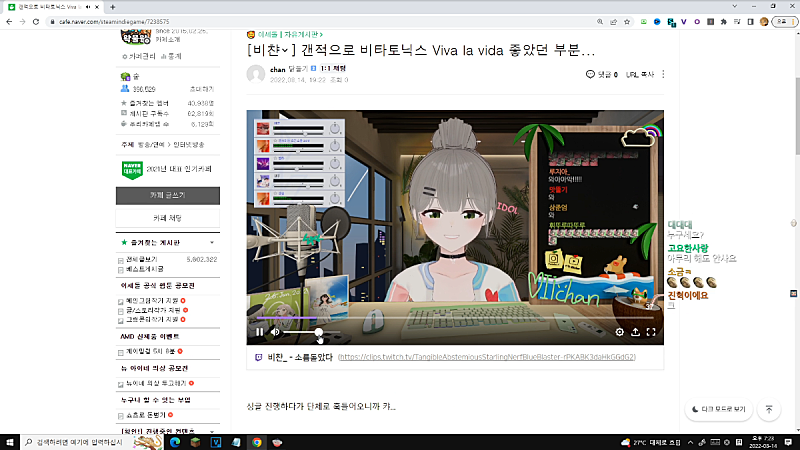Open the 뉴 아이네 의상 투고하기 board
Image resolution: width=800 pixels, height=450 pixels.
[x=156, y=383]
